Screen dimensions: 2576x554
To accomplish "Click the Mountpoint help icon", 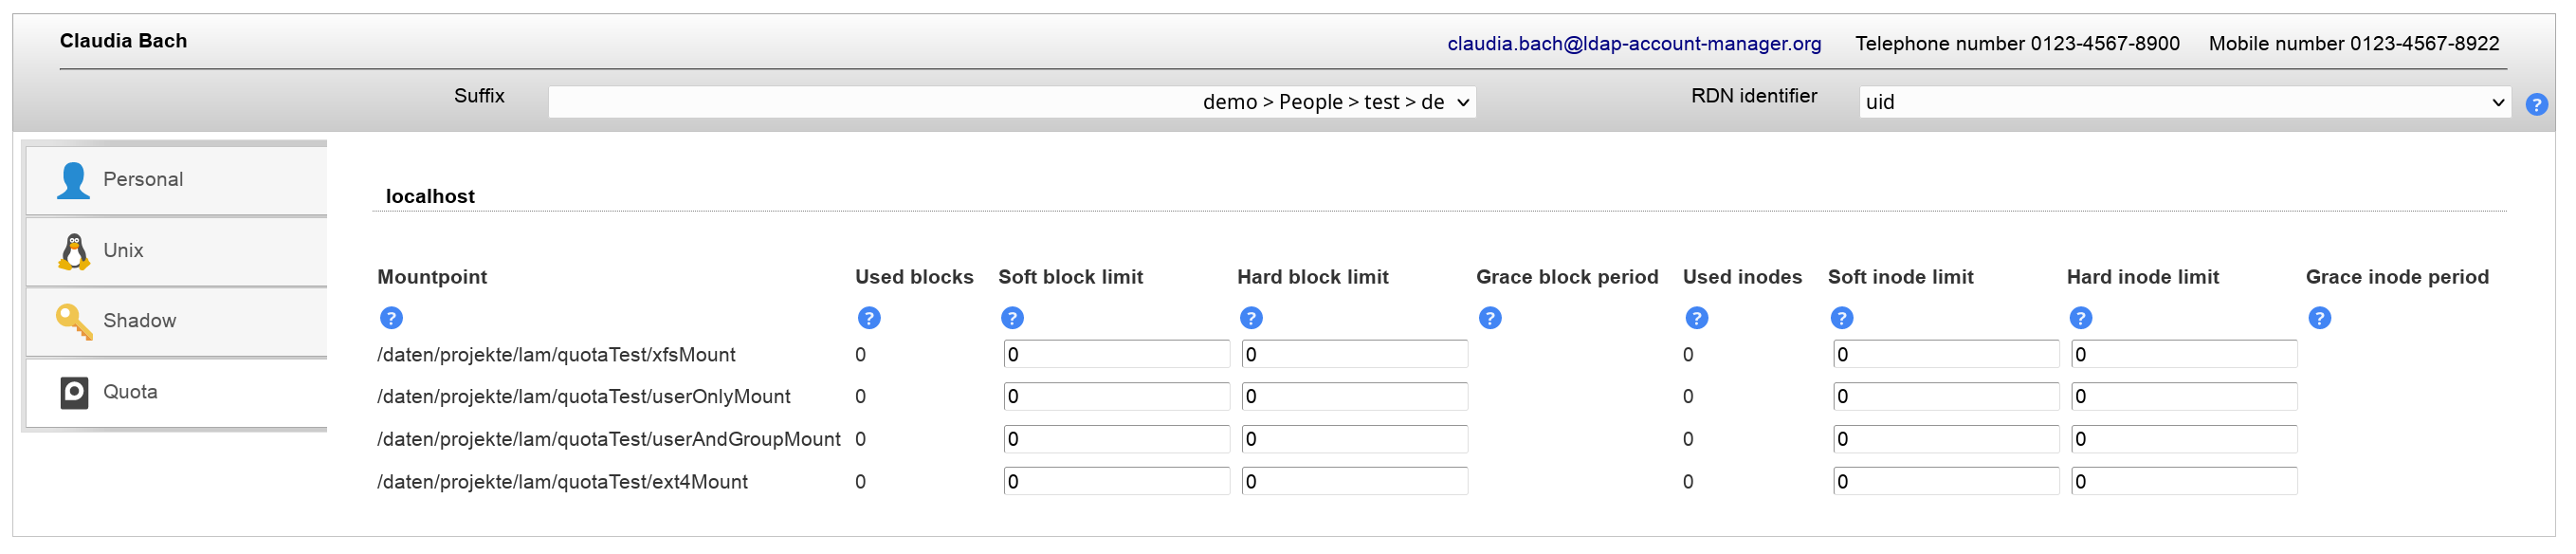I will [392, 319].
